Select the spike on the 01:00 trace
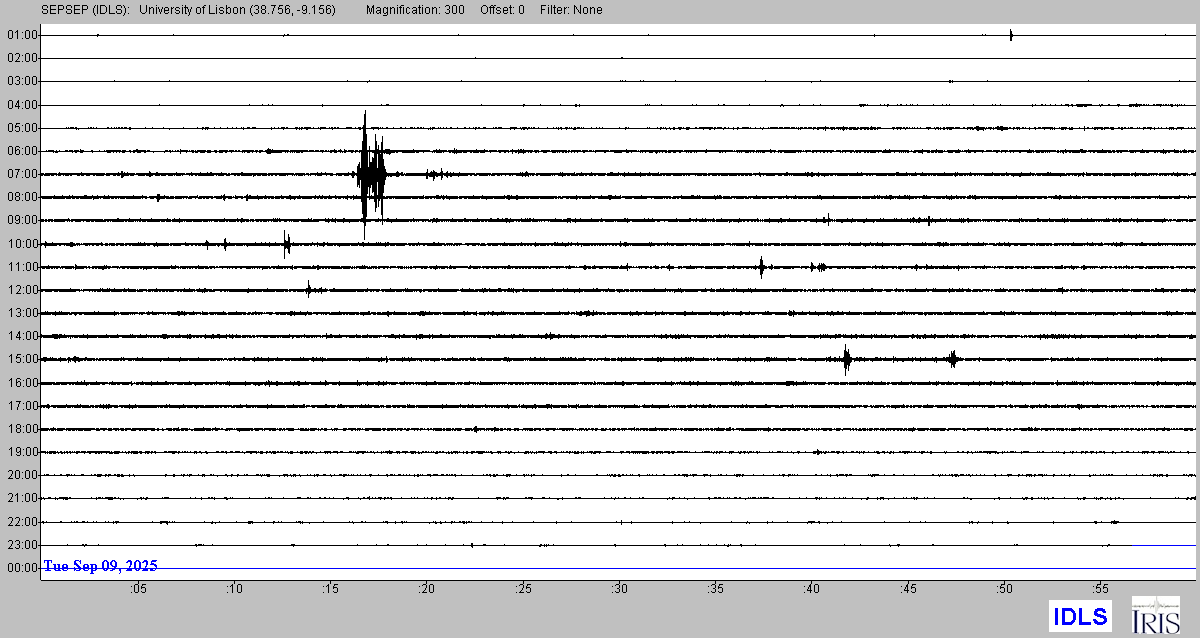 pos(1011,35)
